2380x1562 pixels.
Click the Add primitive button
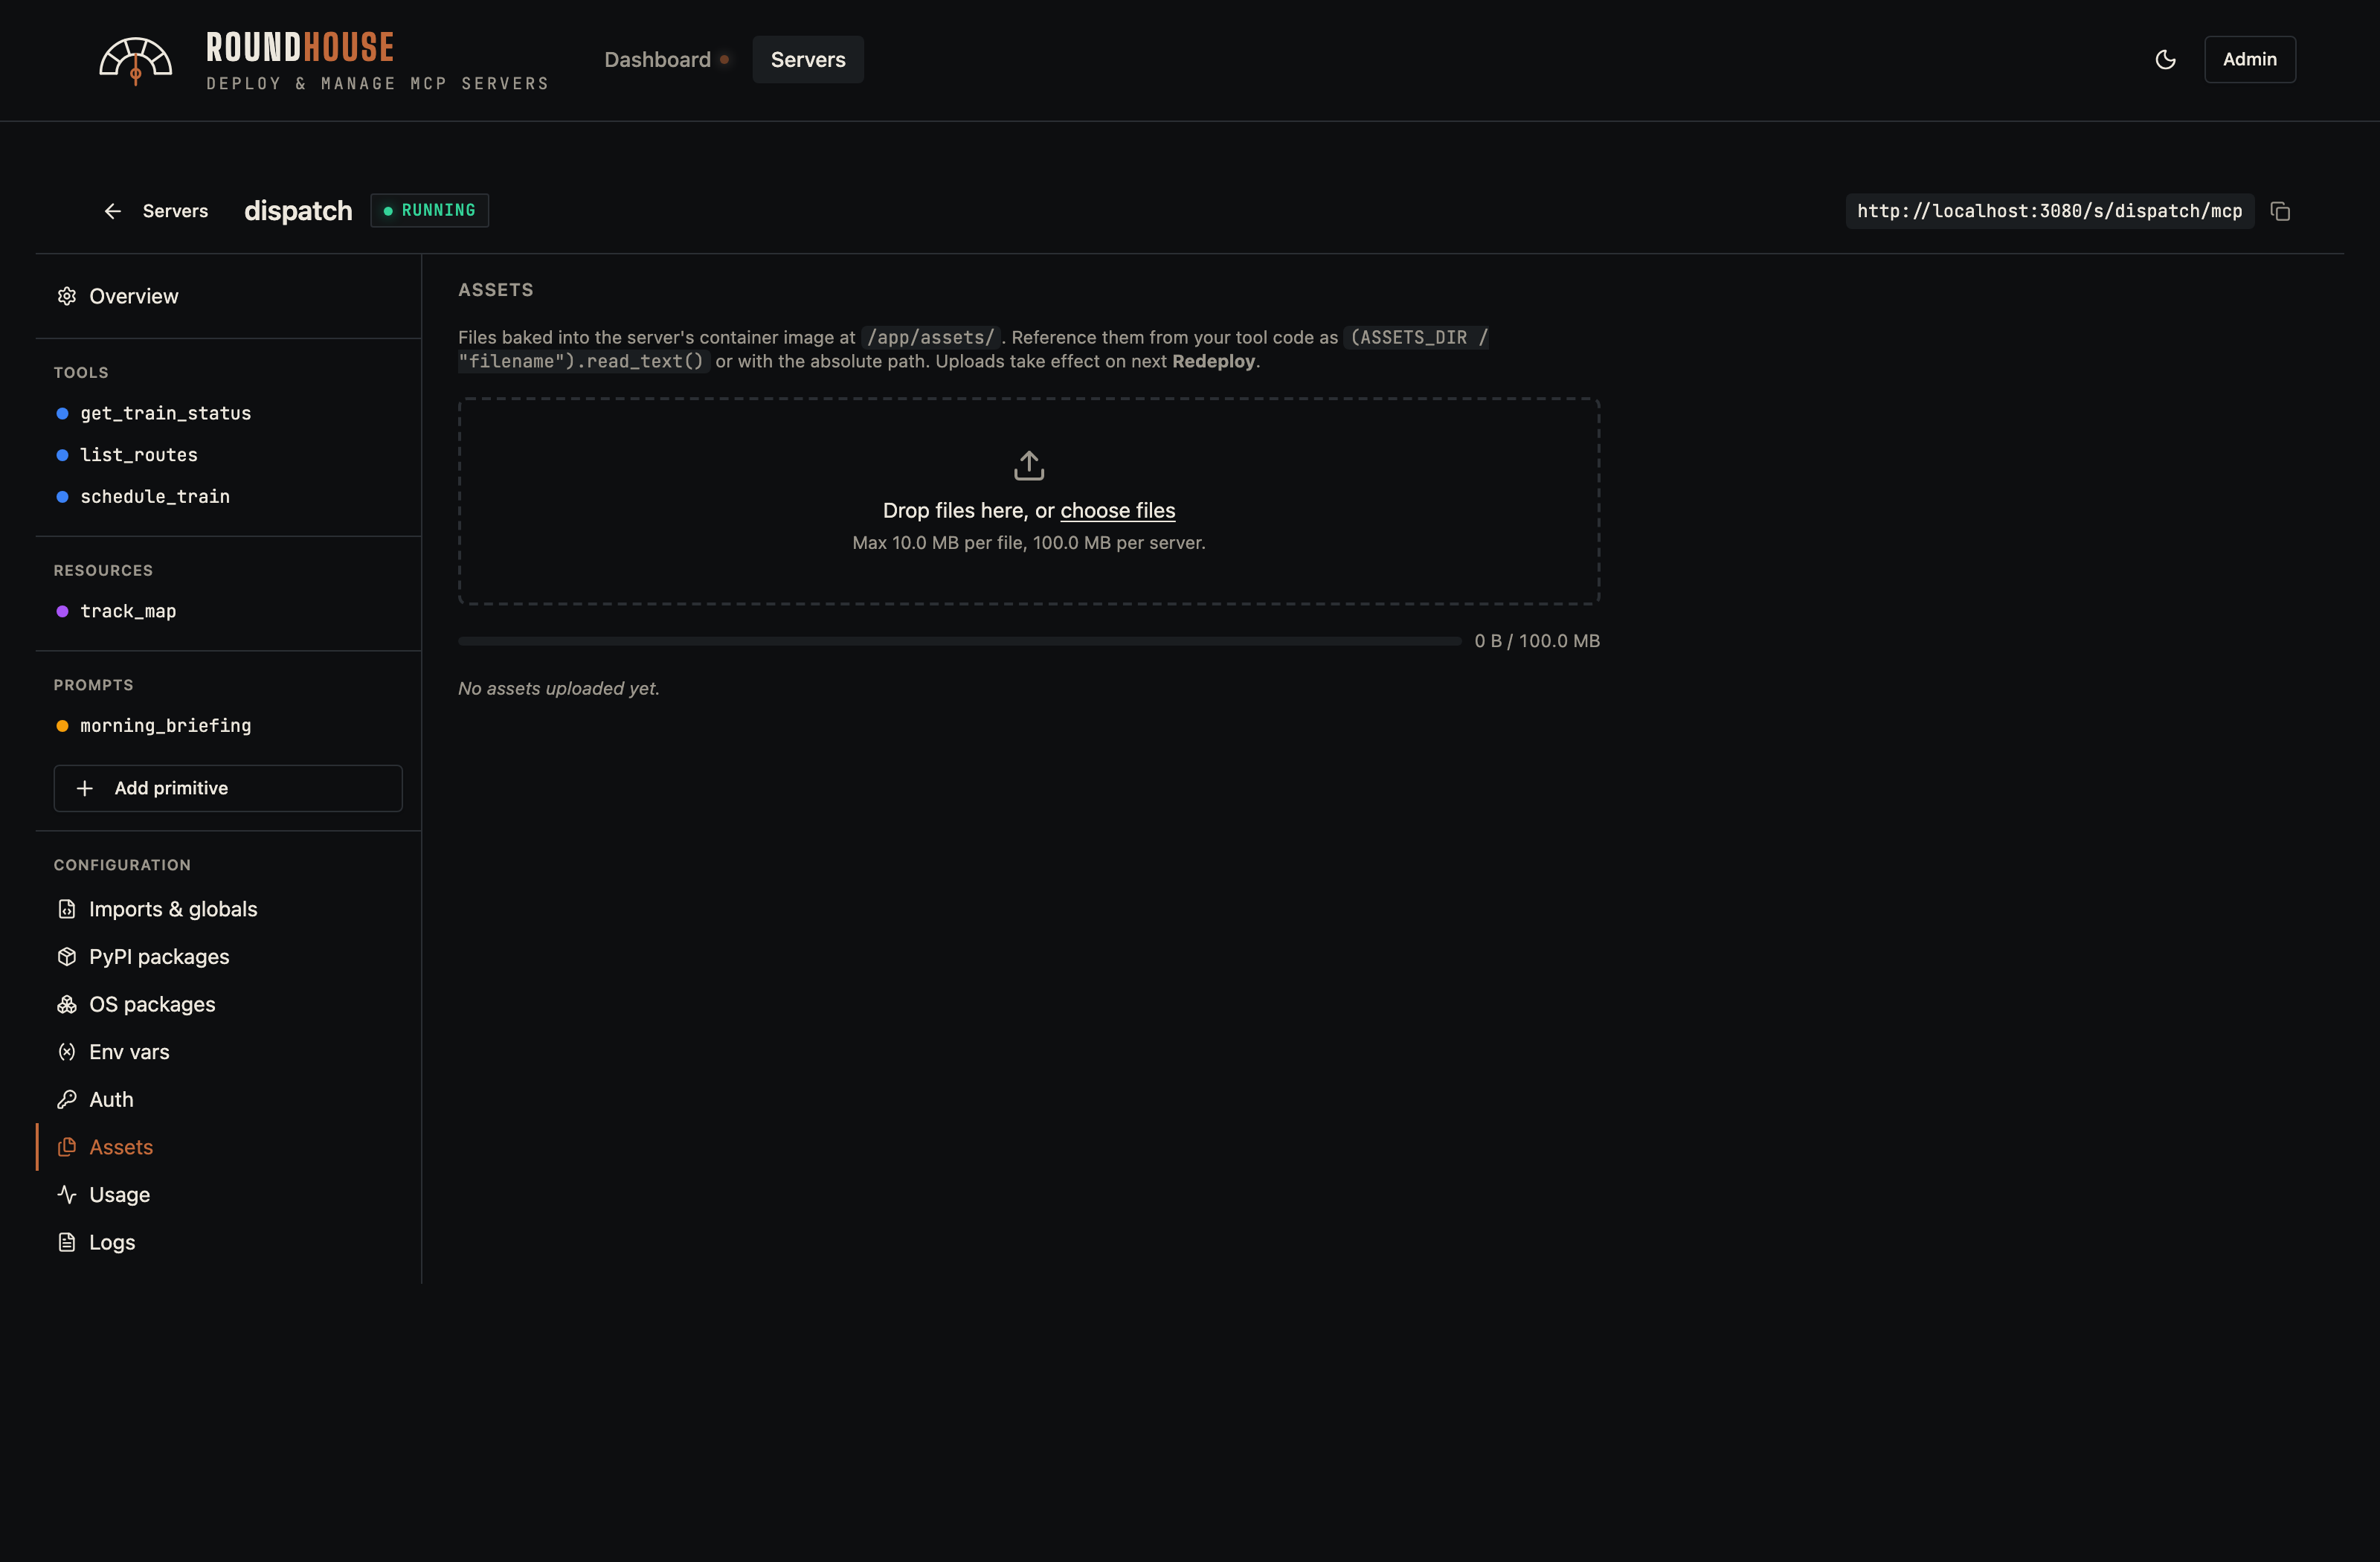coord(228,788)
